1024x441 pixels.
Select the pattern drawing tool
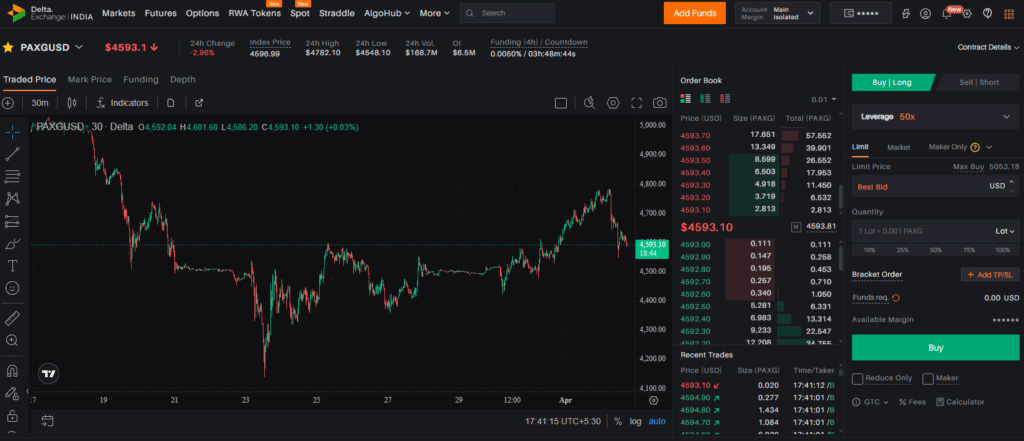[x=12, y=199]
